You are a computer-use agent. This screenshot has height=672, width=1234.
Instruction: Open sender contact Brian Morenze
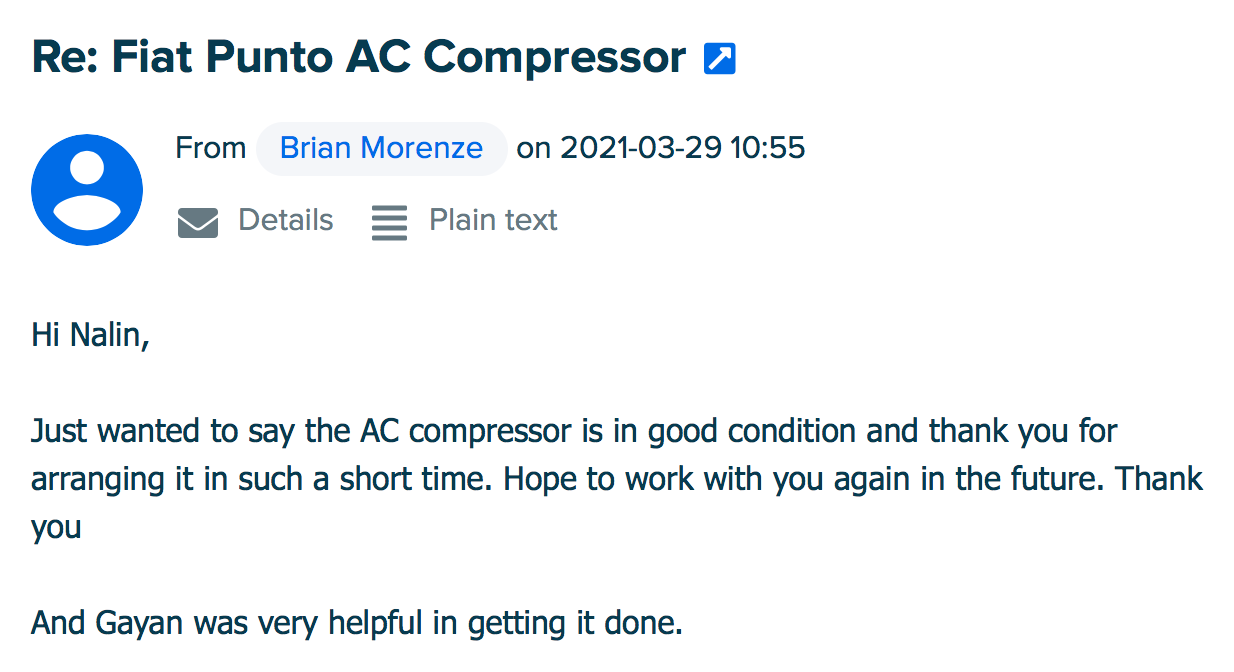(x=381, y=149)
